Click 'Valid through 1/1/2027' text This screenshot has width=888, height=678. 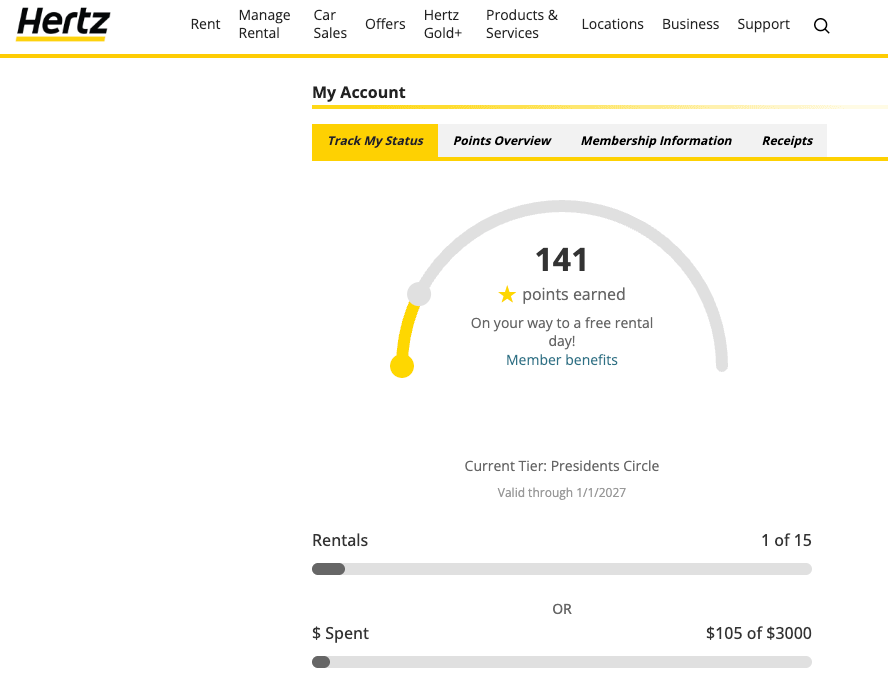coord(561,493)
